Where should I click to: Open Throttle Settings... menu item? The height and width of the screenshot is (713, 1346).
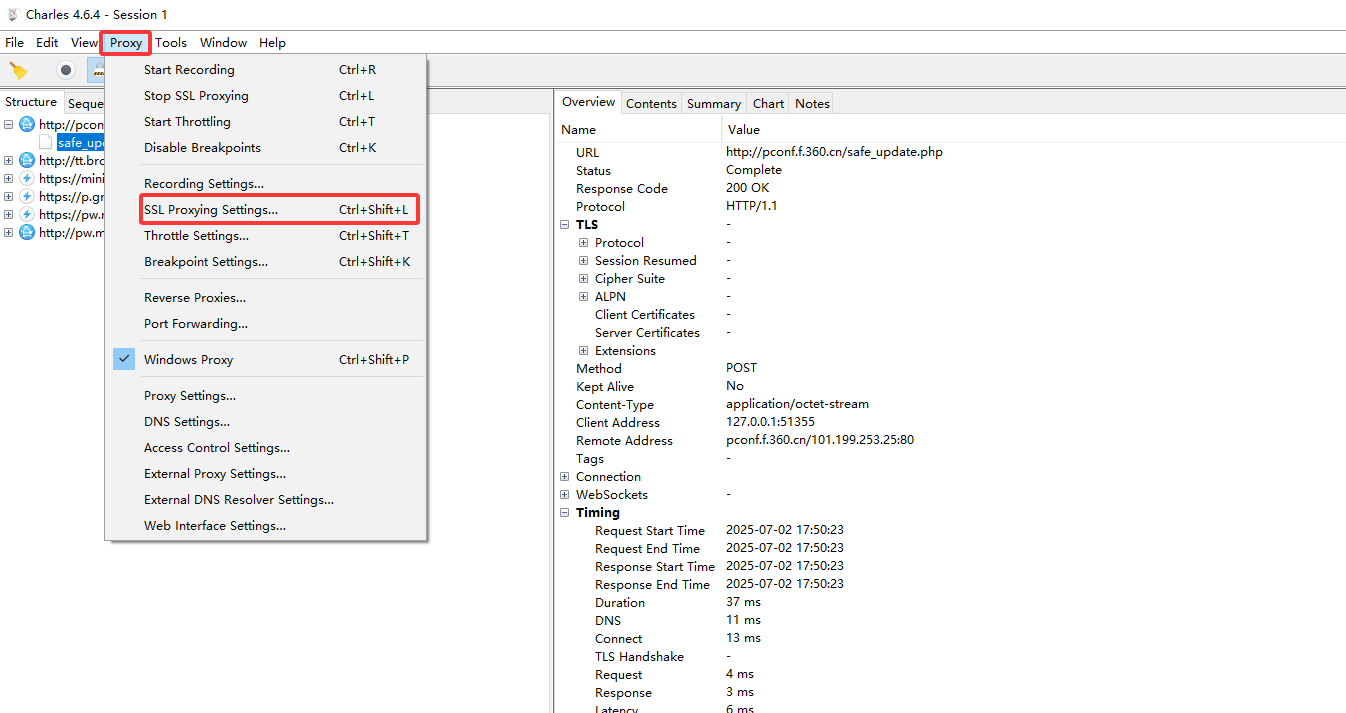[x=266, y=236]
